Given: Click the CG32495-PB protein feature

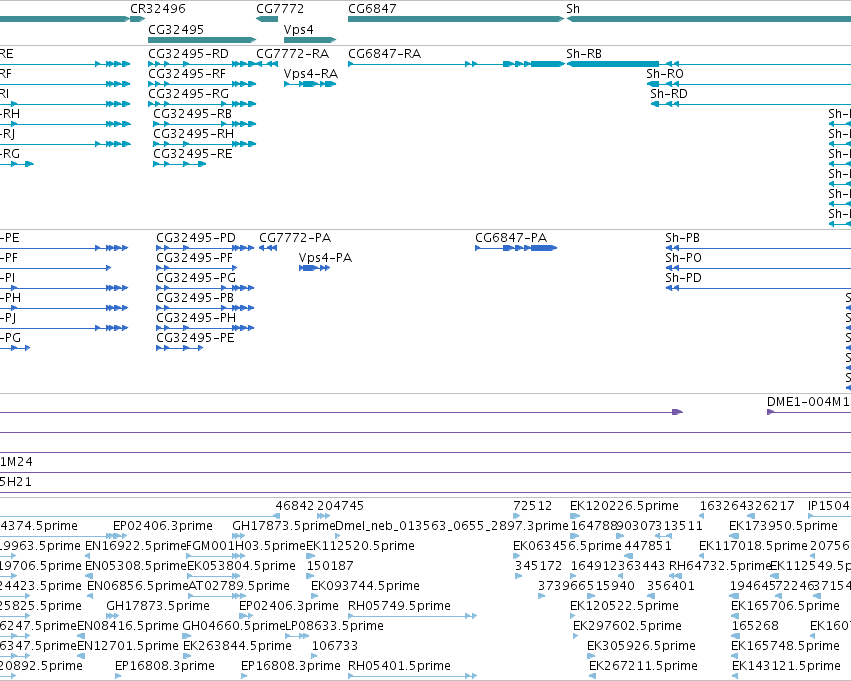Looking at the screenshot, I should click(205, 308).
